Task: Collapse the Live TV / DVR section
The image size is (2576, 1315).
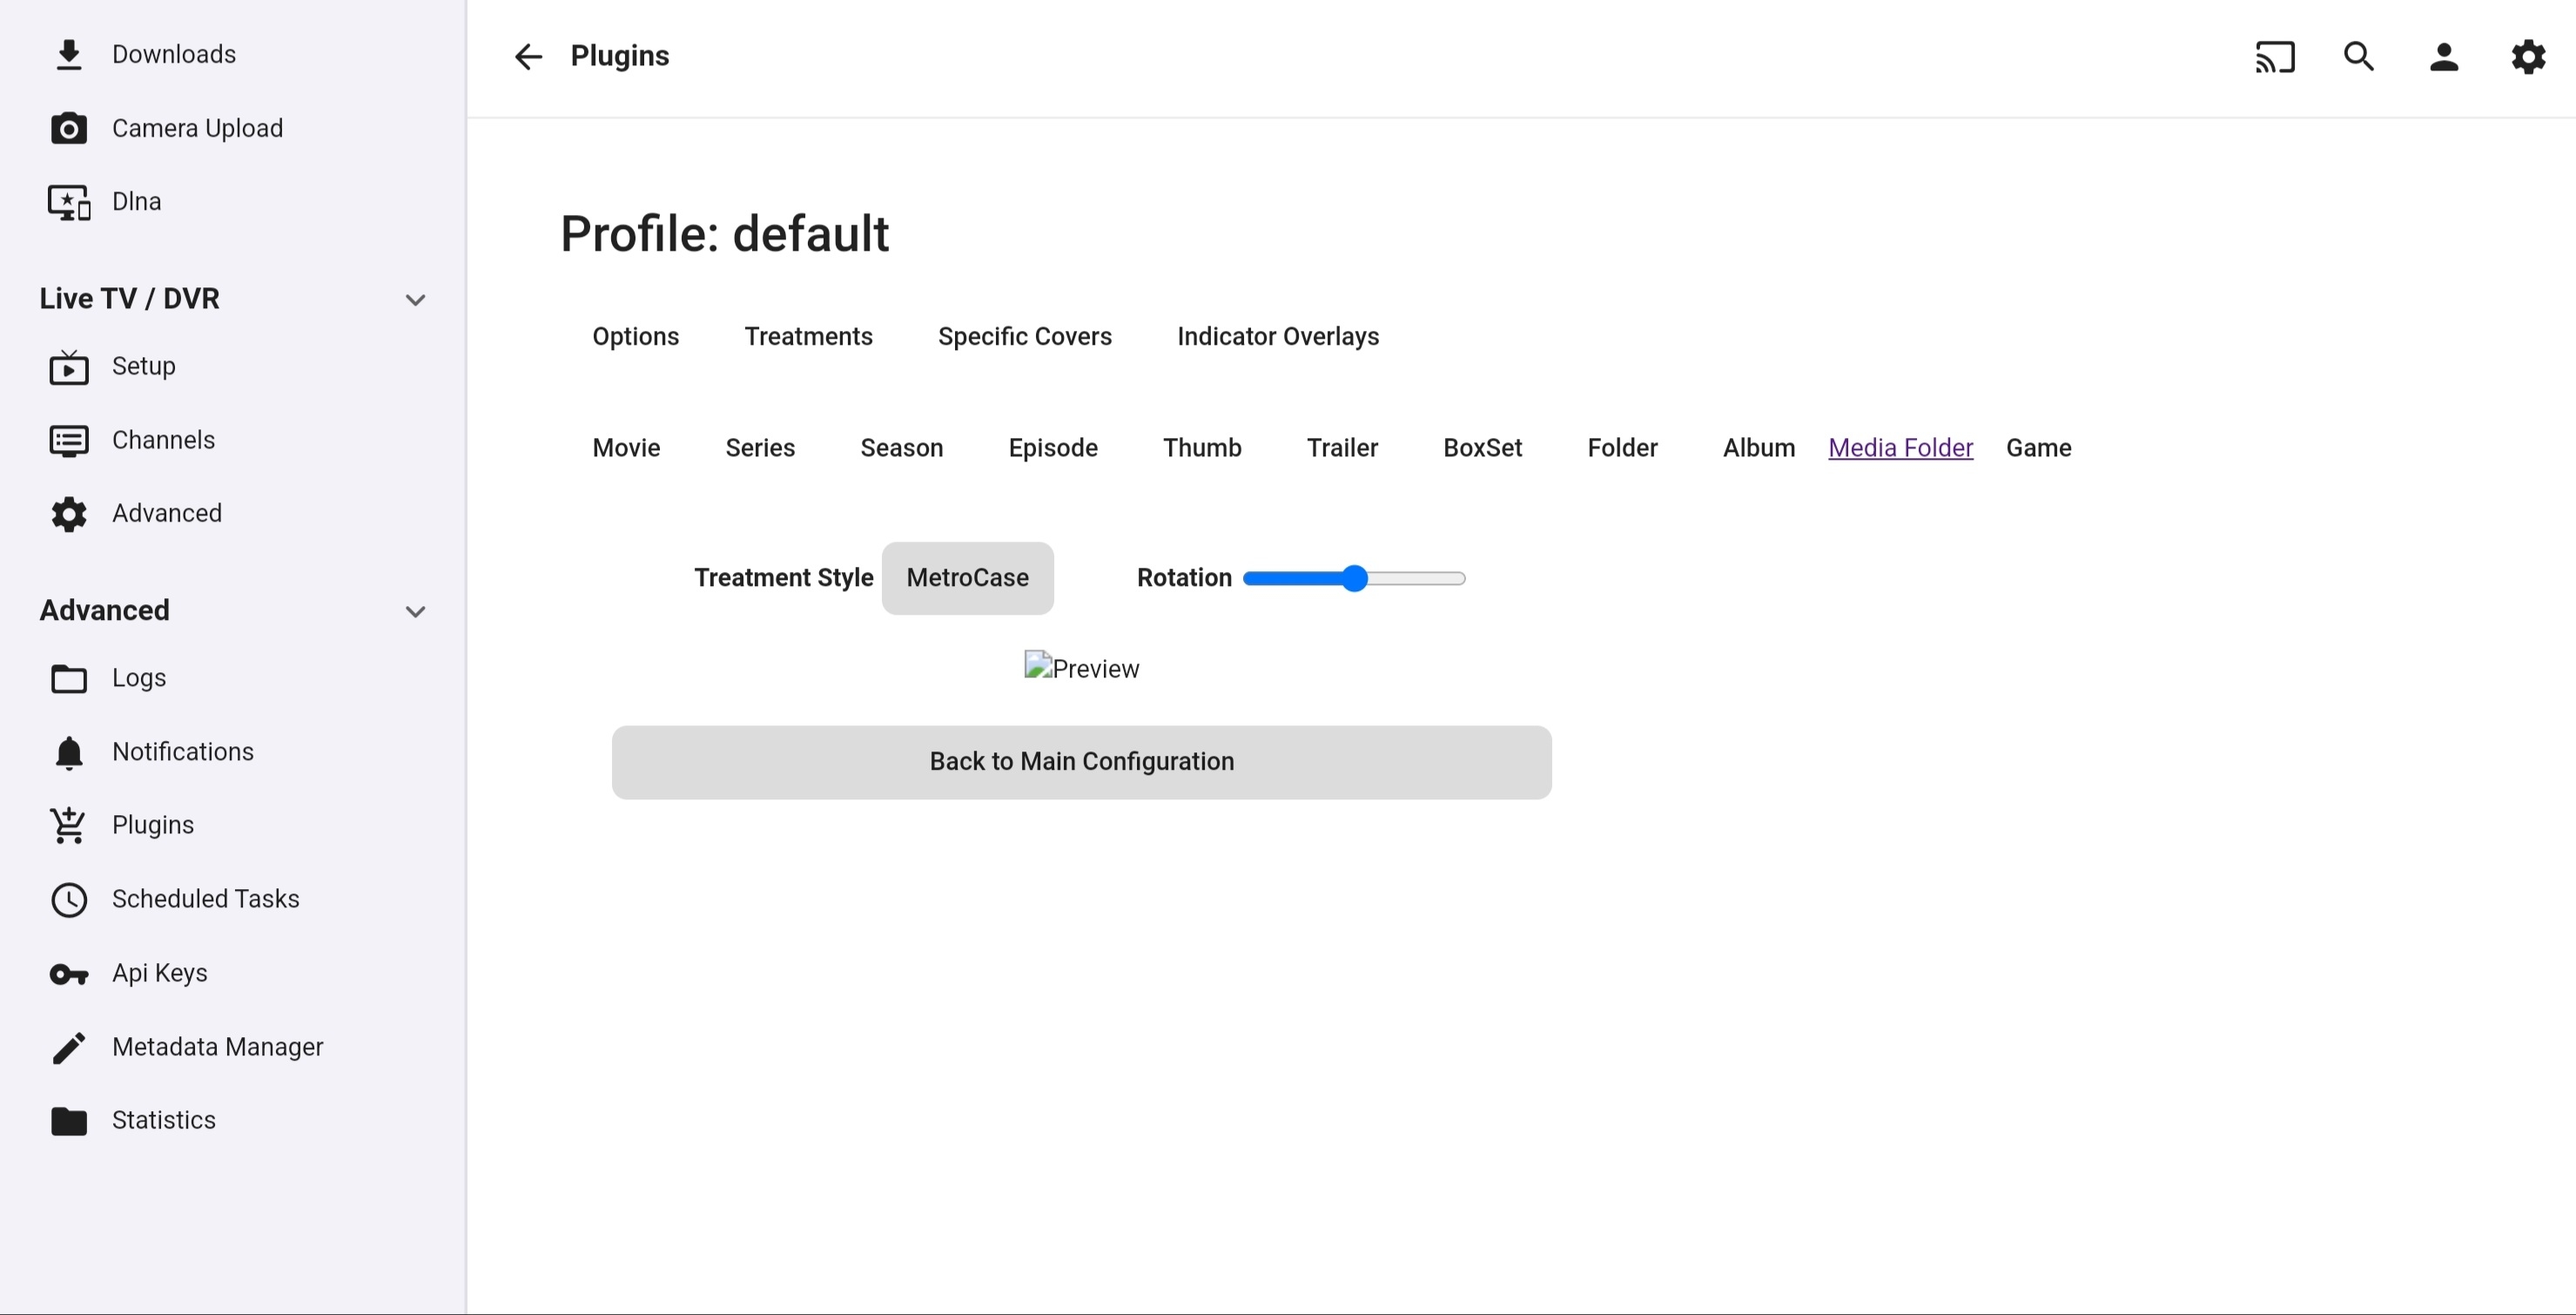Action: point(415,300)
